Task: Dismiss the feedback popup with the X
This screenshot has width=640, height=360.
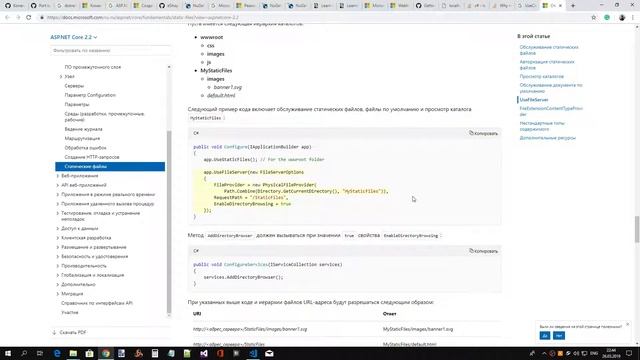Action: [x=627, y=324]
